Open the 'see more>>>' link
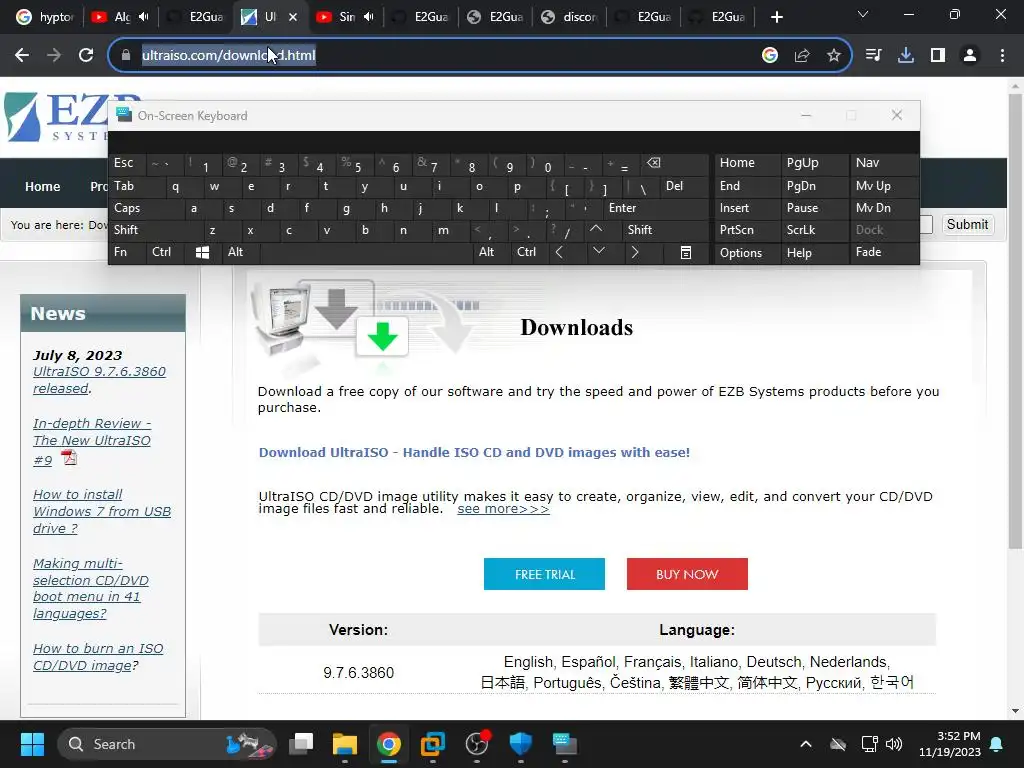 pos(503,509)
